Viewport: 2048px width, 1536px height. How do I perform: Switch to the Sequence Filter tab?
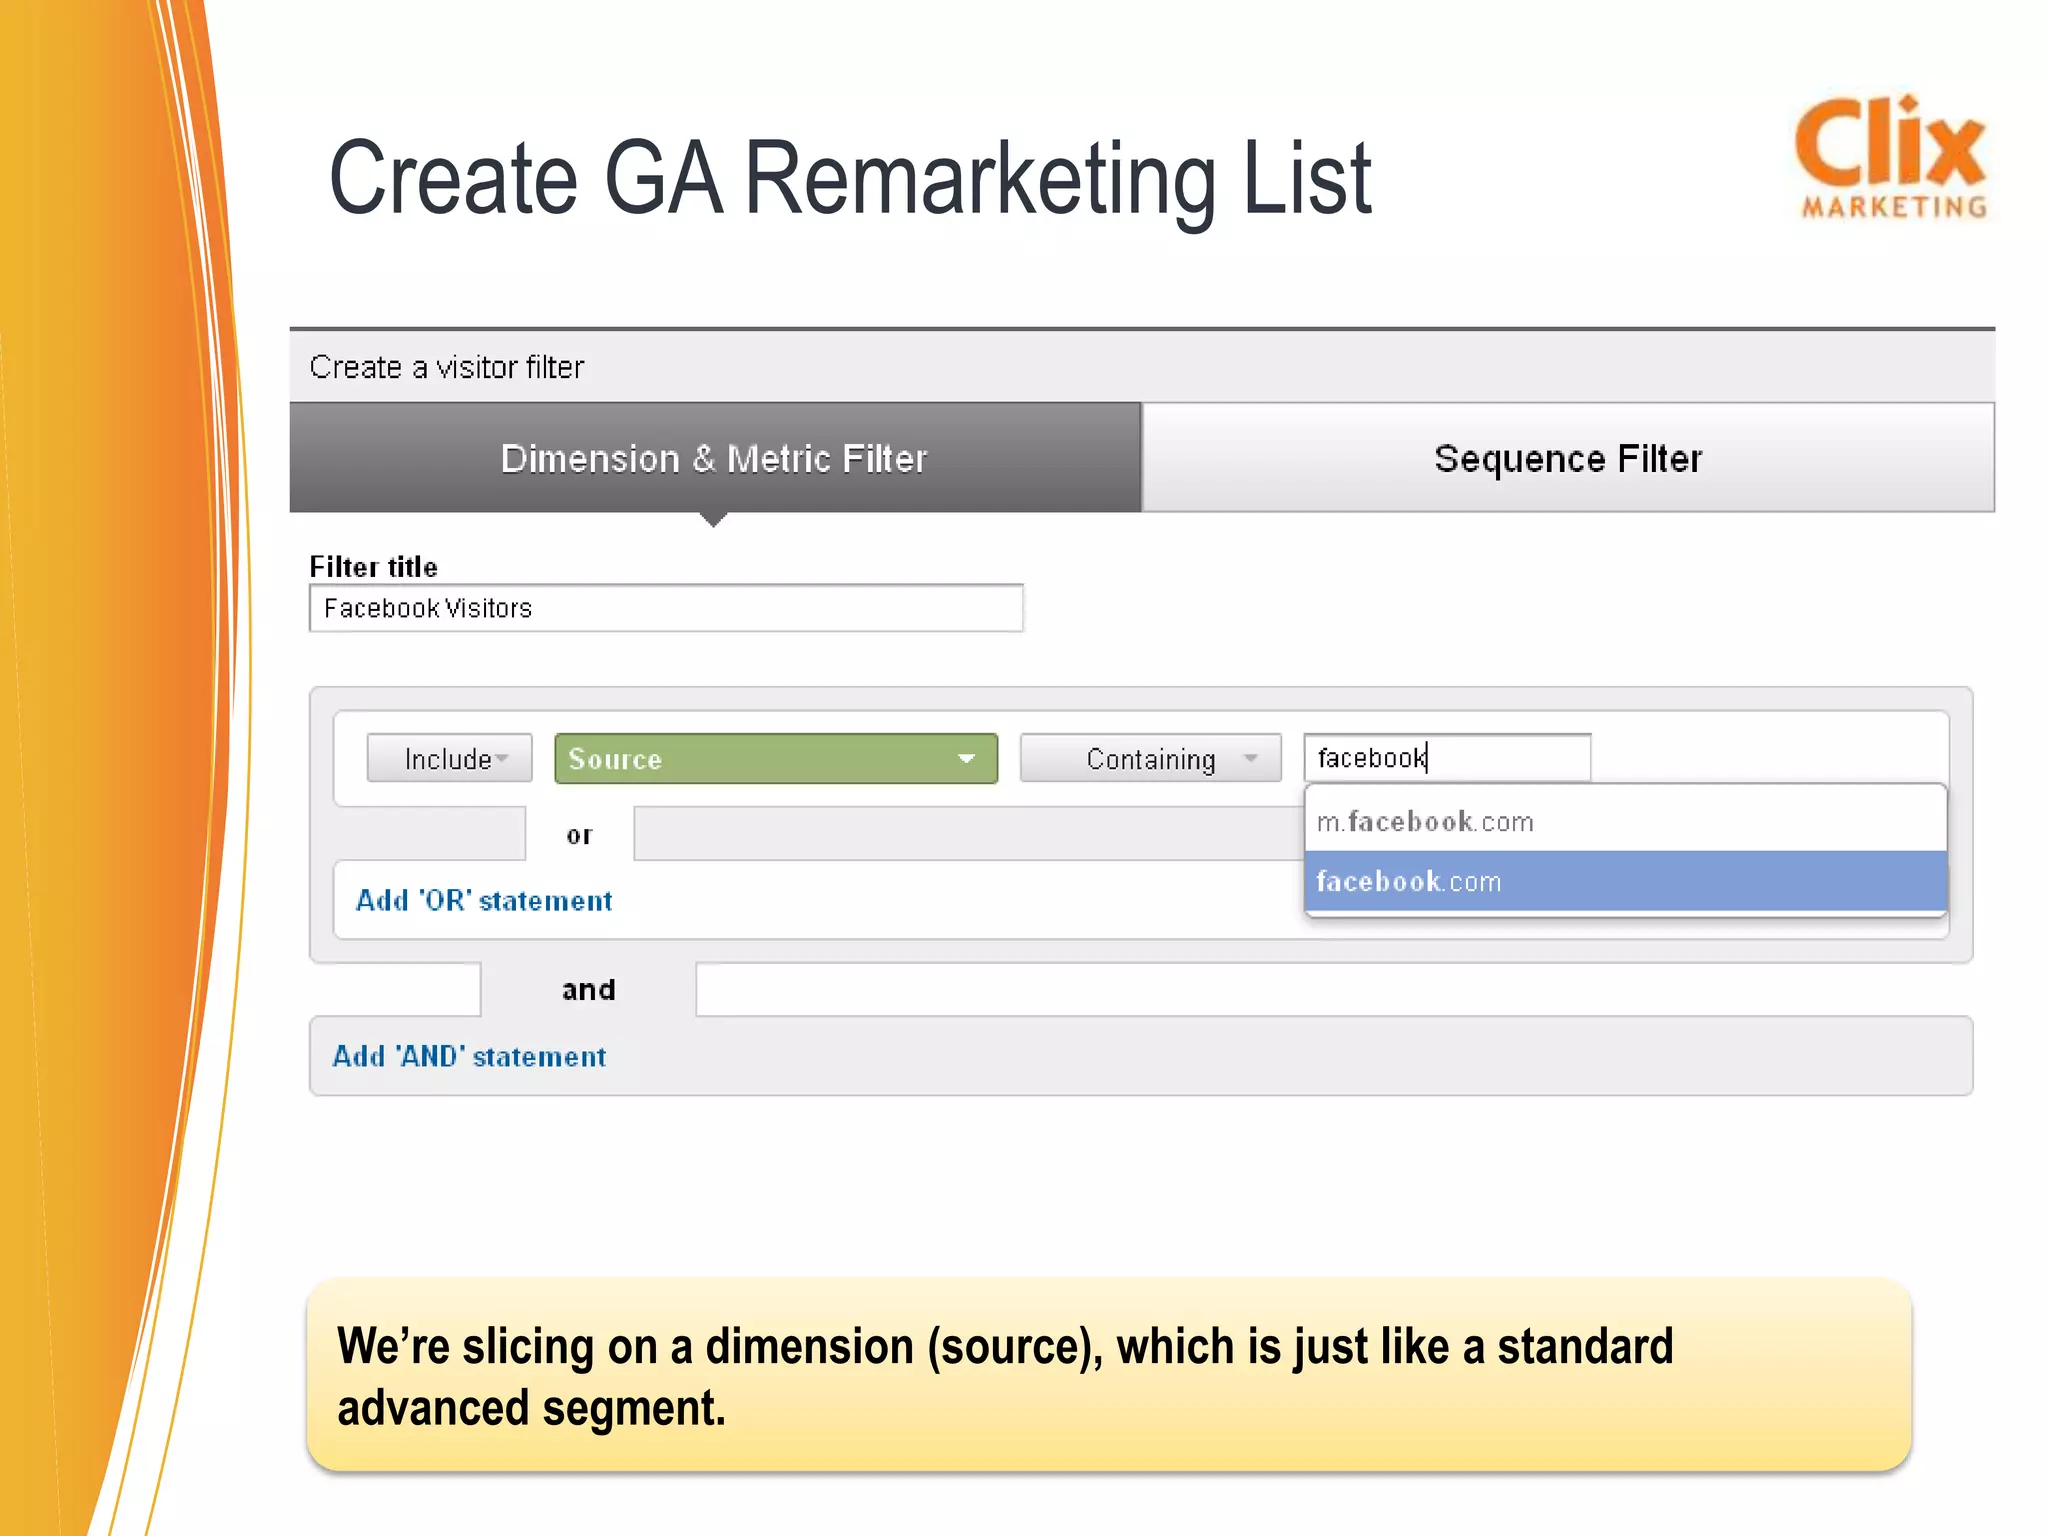point(1568,458)
